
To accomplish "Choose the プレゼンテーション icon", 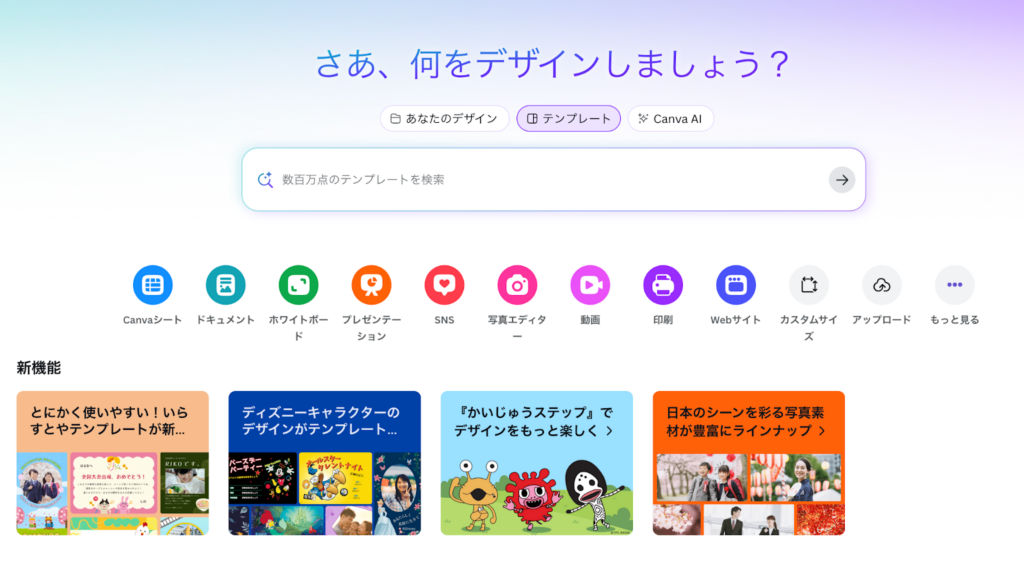I will point(372,285).
